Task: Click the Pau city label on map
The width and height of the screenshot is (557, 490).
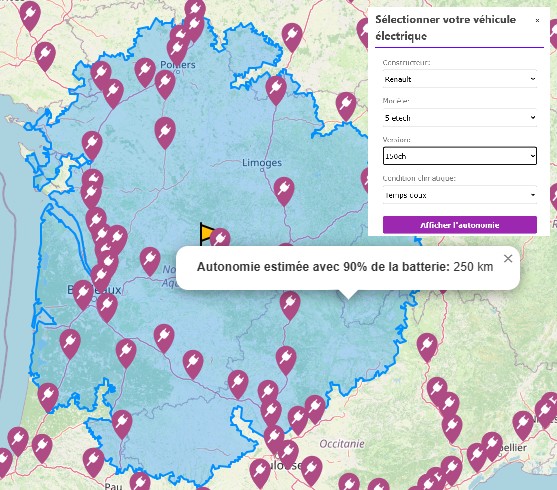Action: (x=113, y=486)
